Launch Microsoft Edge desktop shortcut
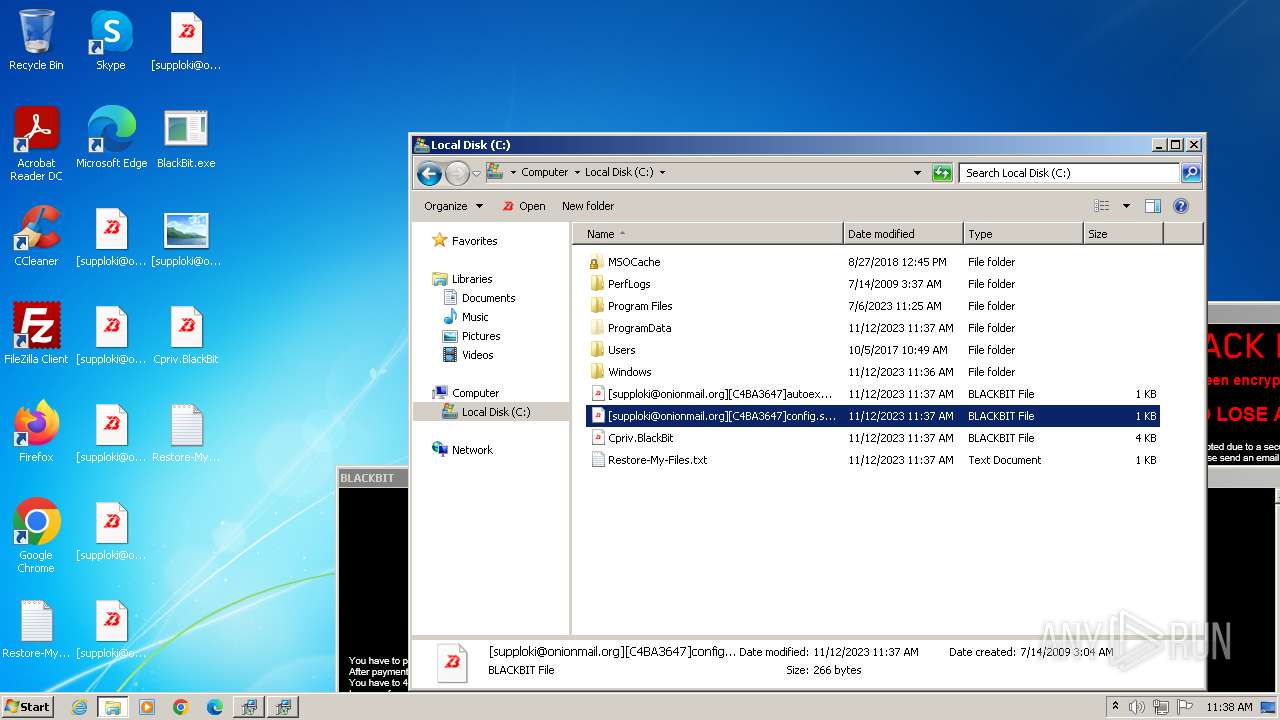Screen dimensions: 1280x720 click(111, 139)
